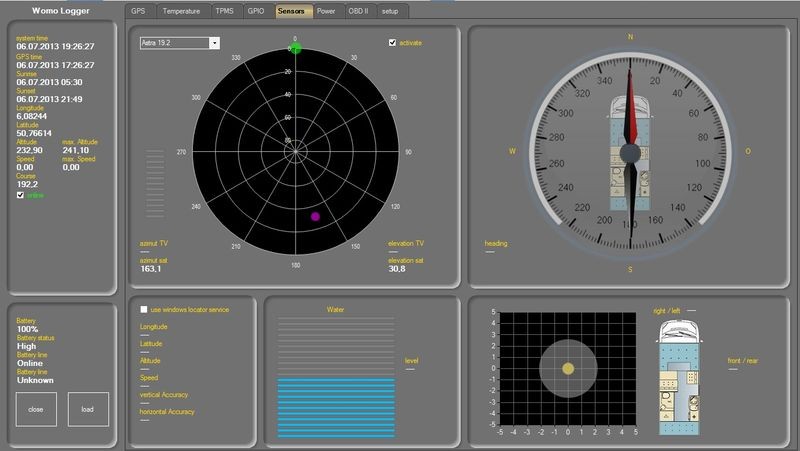This screenshot has width=800, height=451.
Task: Select the TPMS tab
Action: tap(223, 11)
